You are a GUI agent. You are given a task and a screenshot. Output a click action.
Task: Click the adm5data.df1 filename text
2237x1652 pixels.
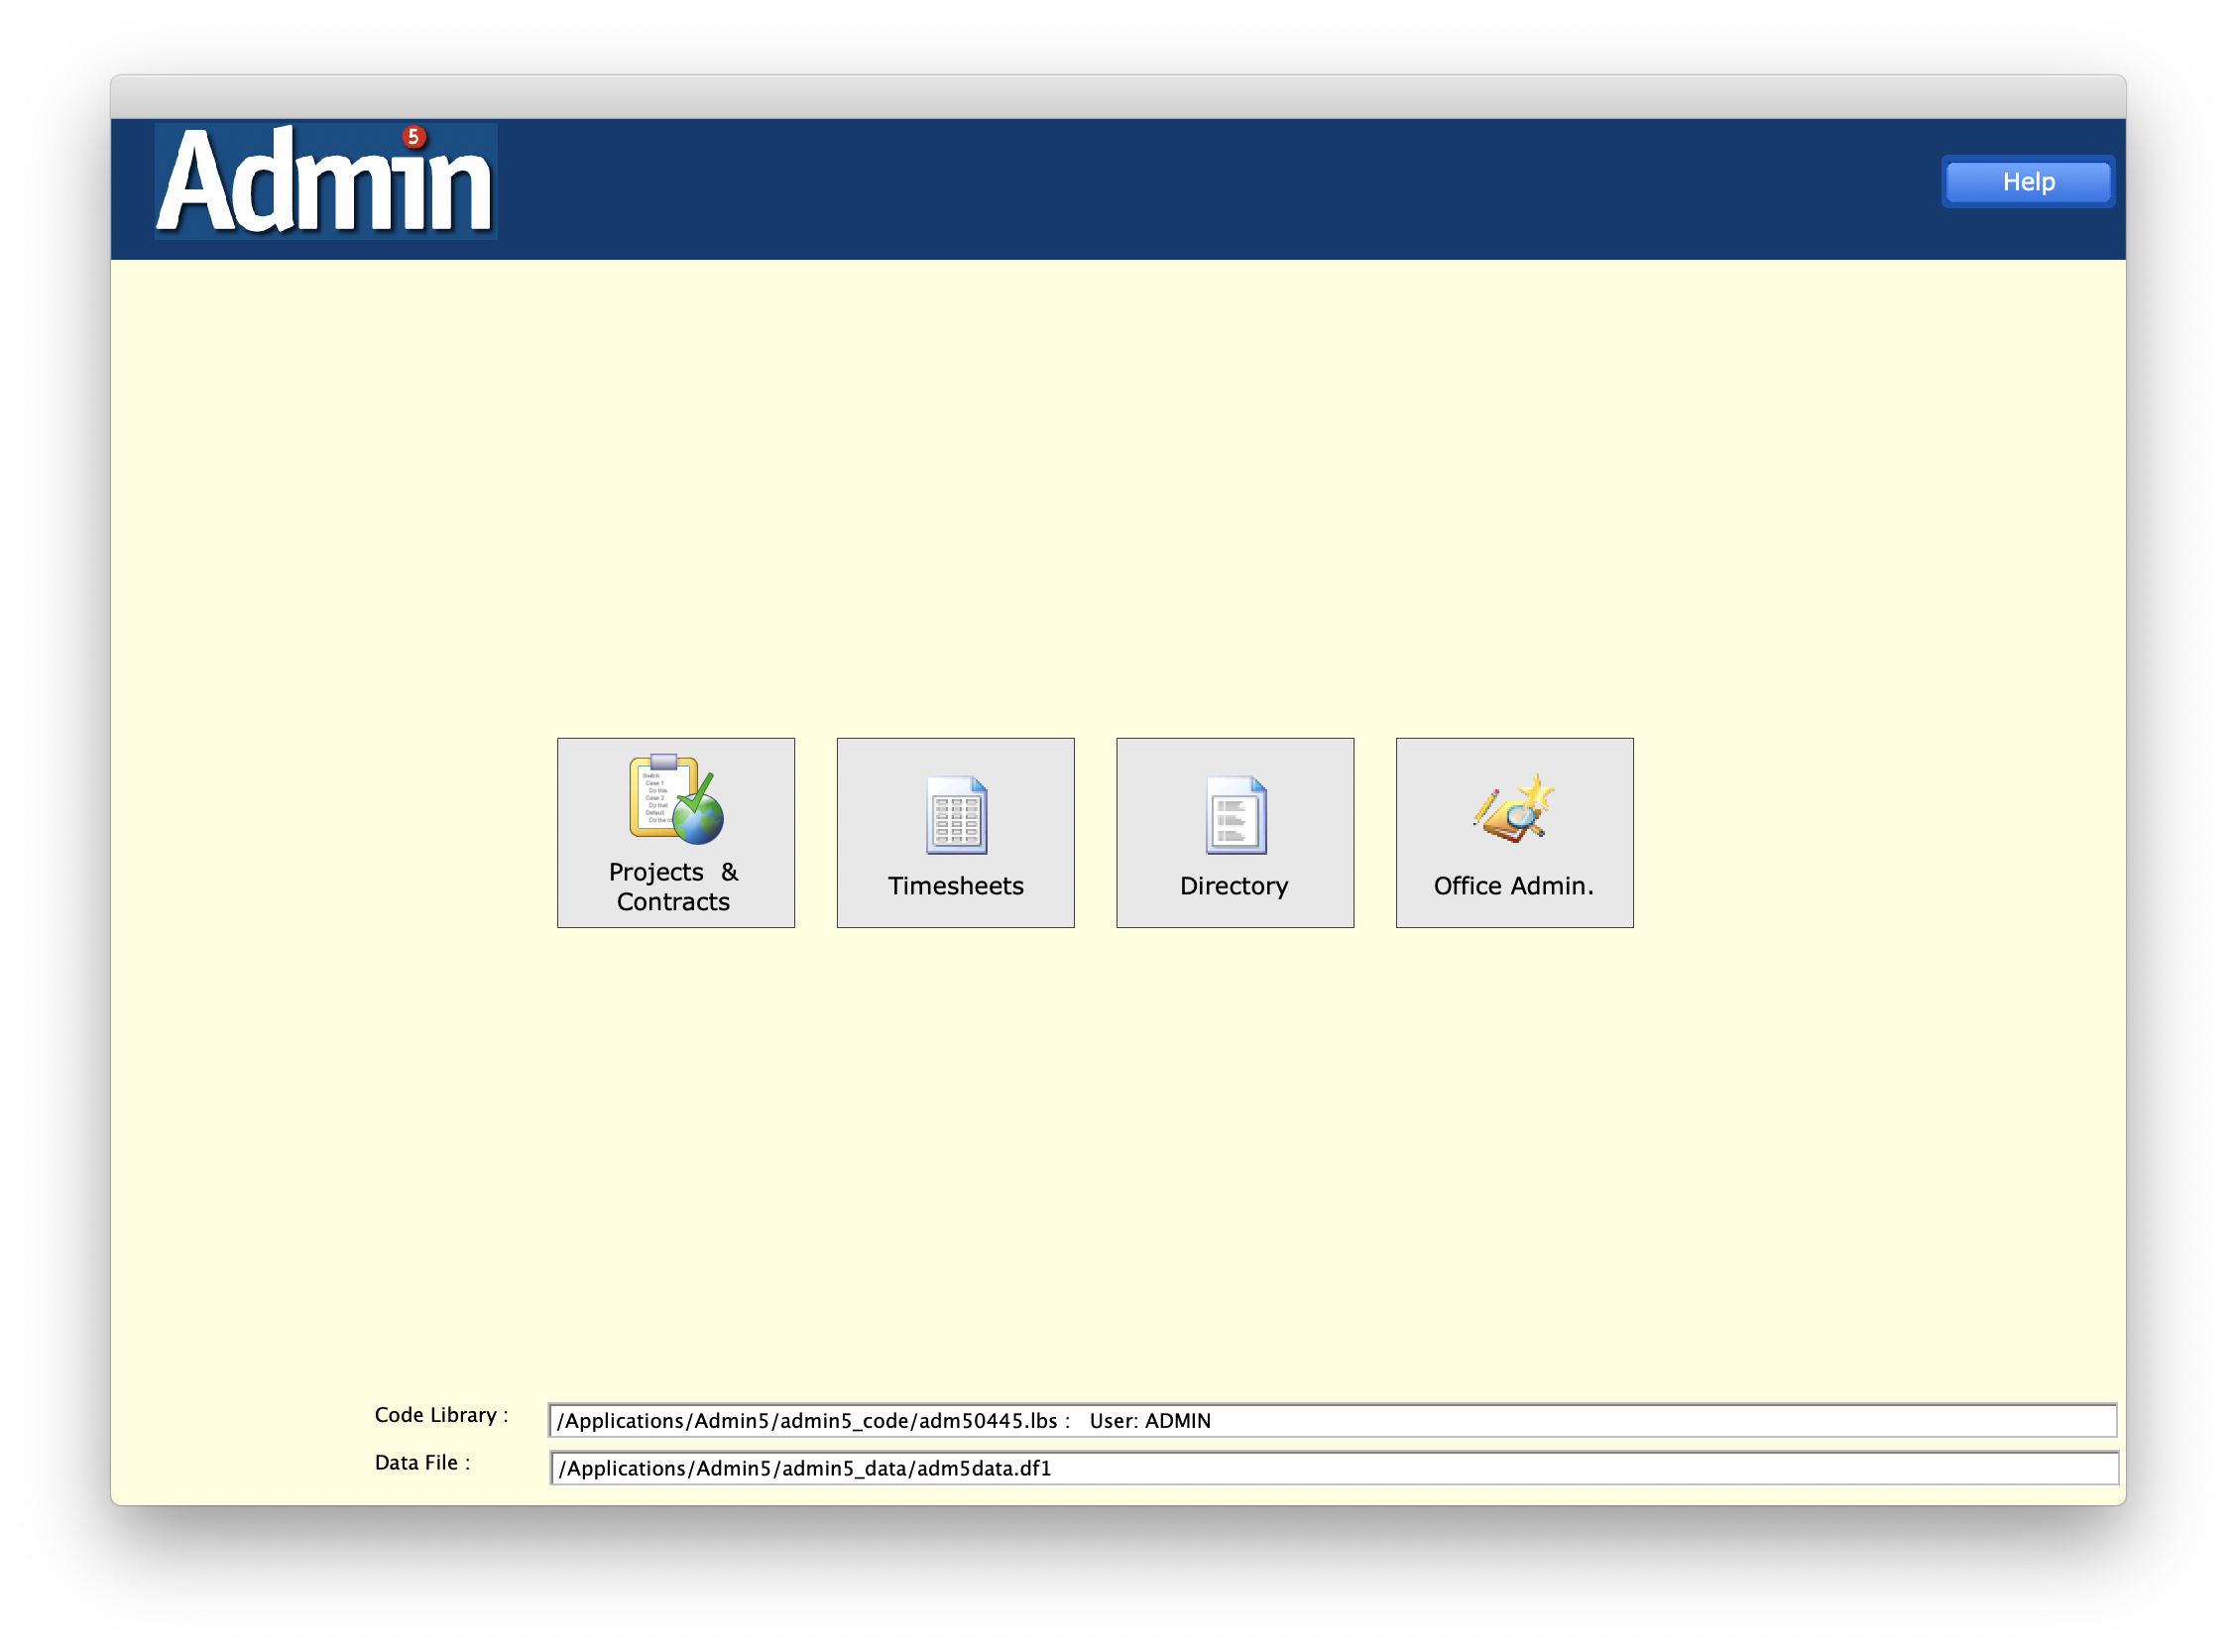(x=984, y=1469)
